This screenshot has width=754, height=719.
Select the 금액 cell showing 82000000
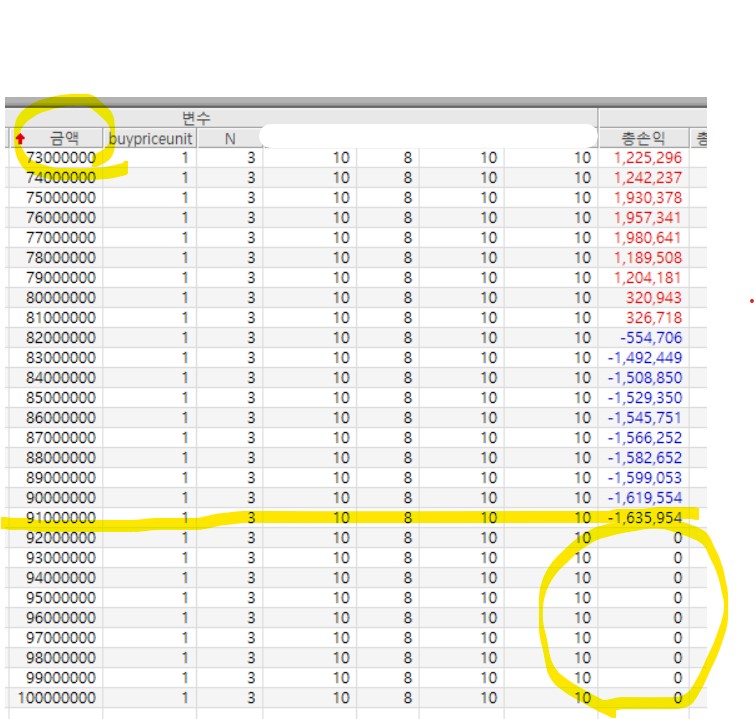coord(60,338)
